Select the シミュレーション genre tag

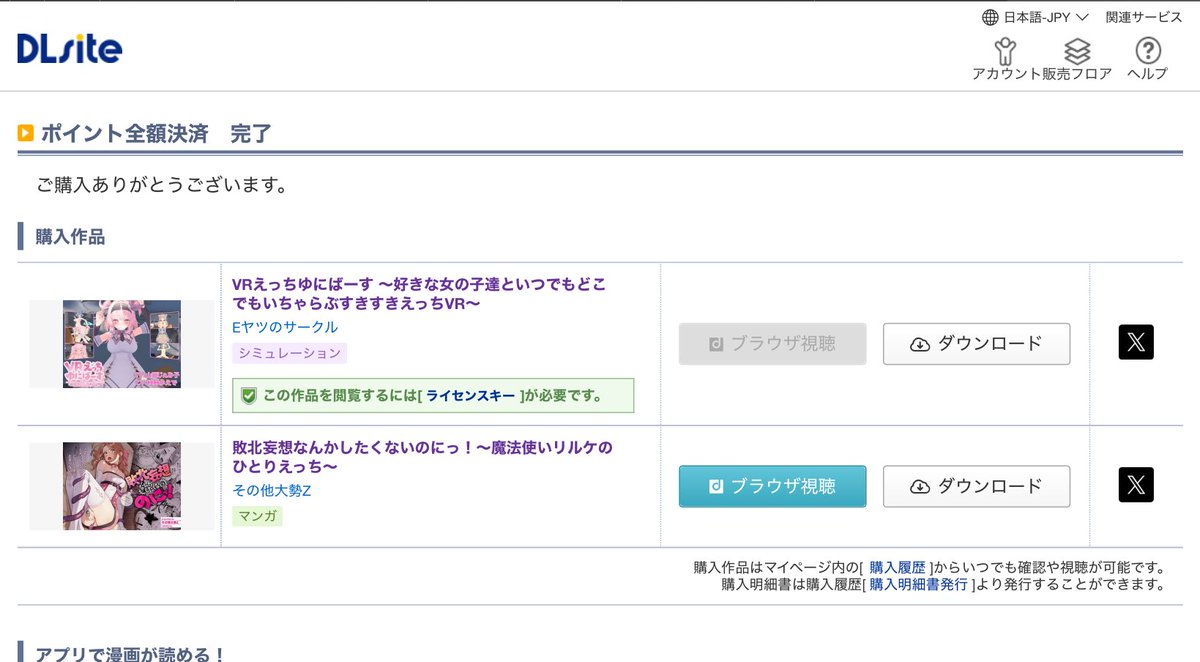coord(289,353)
